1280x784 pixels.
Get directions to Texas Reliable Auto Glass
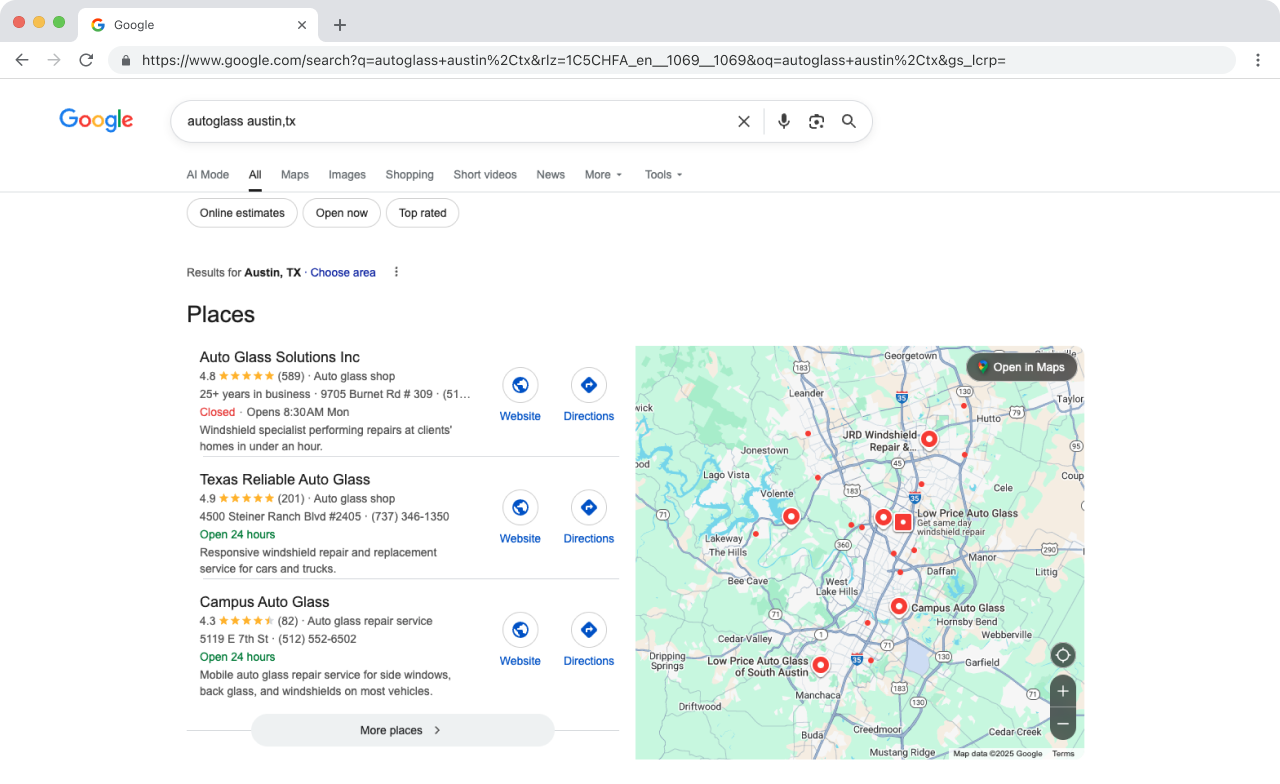(588, 508)
